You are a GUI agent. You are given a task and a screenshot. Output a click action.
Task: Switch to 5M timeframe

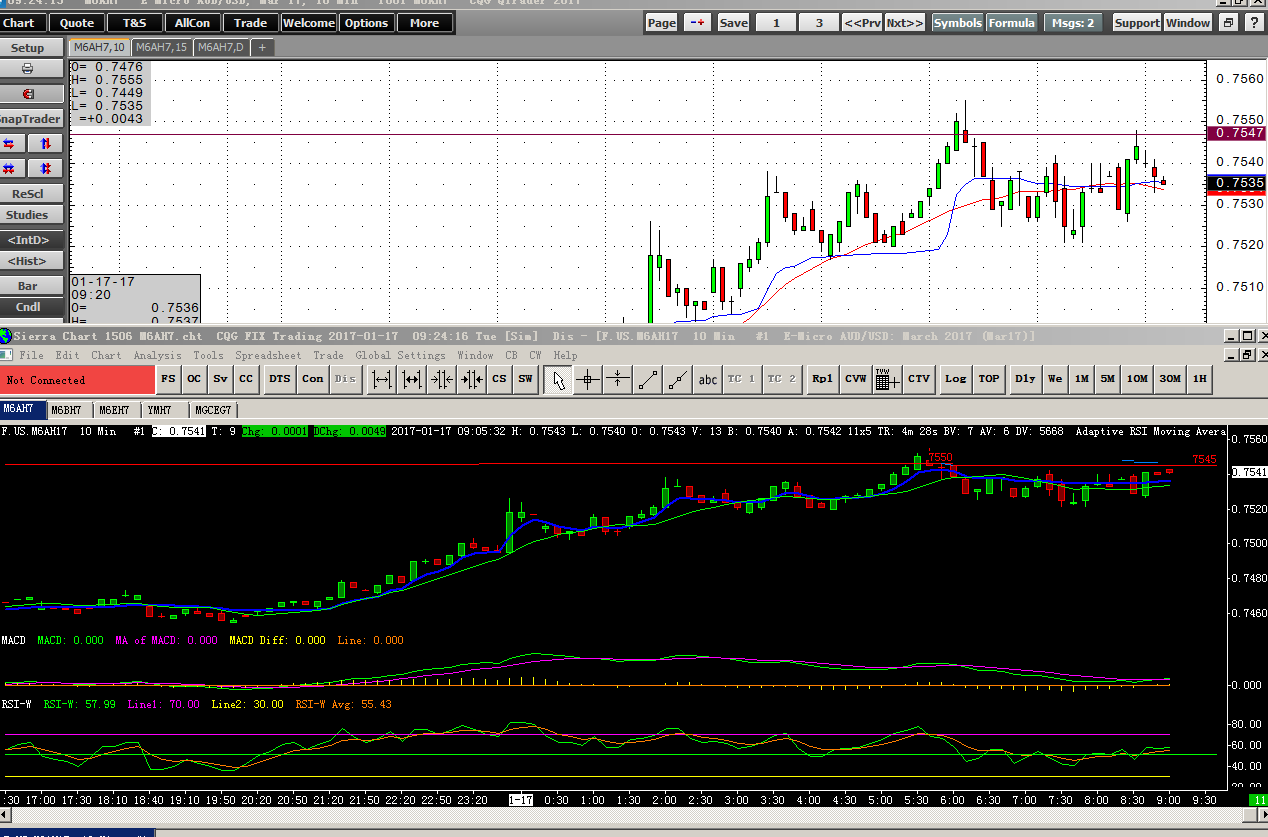[1108, 379]
